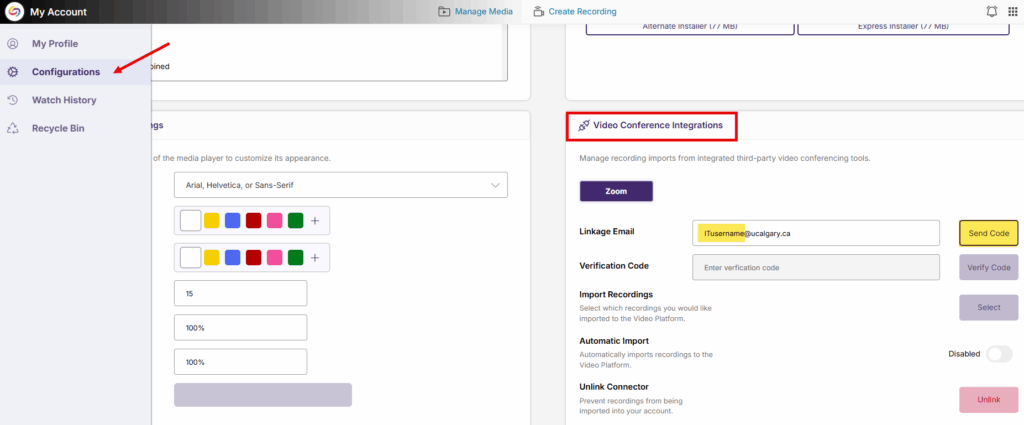Add a color to the second swatch row
The image size is (1024, 425).
(315, 257)
